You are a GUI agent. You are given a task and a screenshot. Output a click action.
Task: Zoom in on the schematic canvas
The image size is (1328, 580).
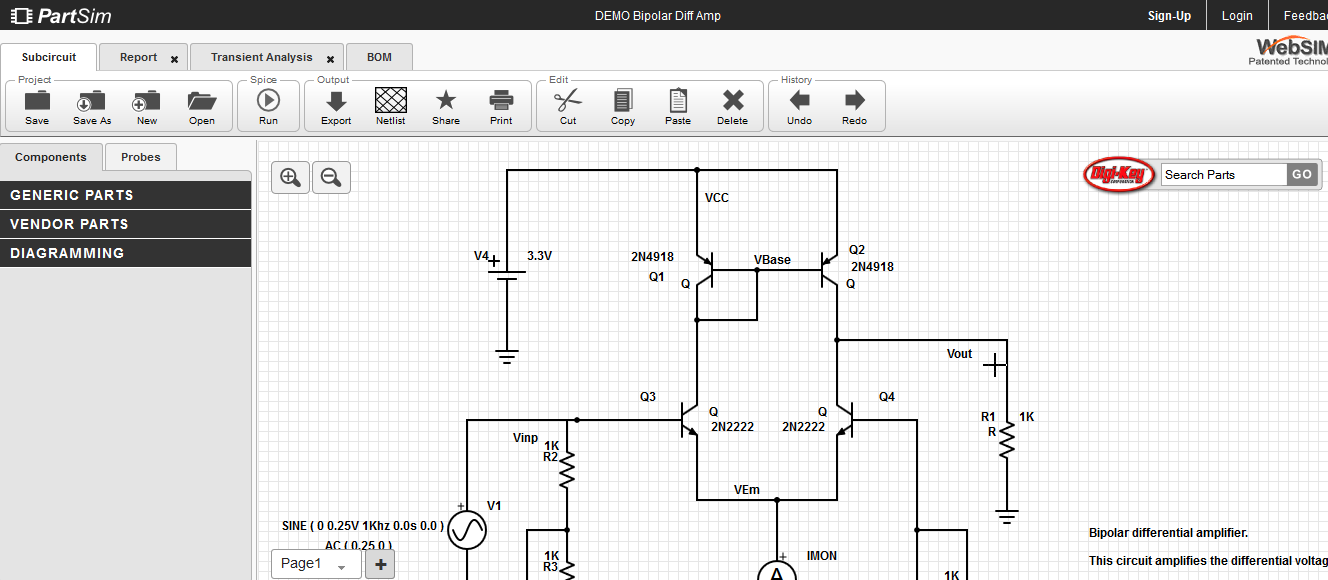(x=290, y=177)
